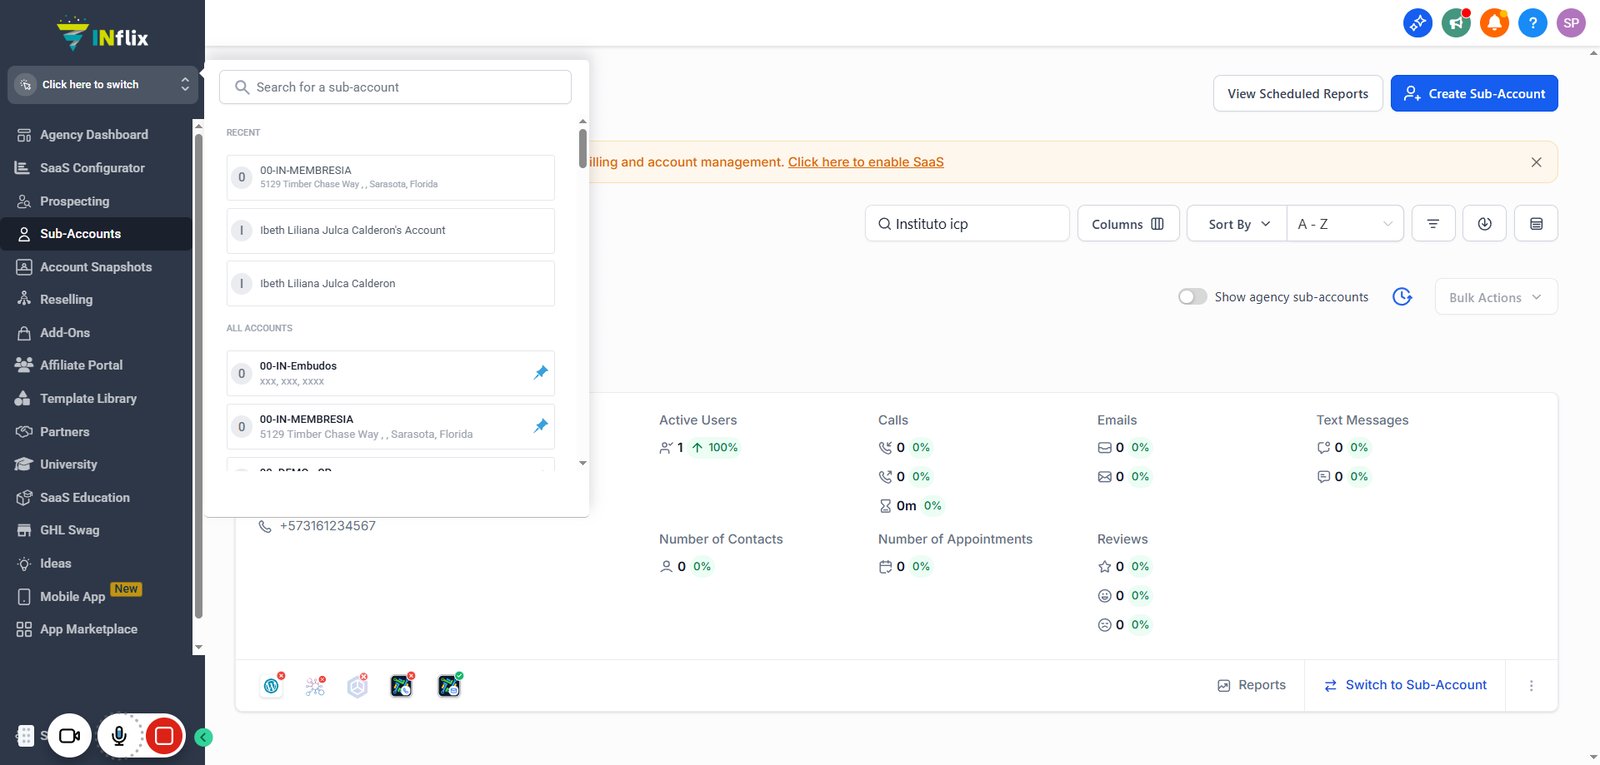Select recent 00-IN-MEMBRESIA account

pyautogui.click(x=390, y=178)
